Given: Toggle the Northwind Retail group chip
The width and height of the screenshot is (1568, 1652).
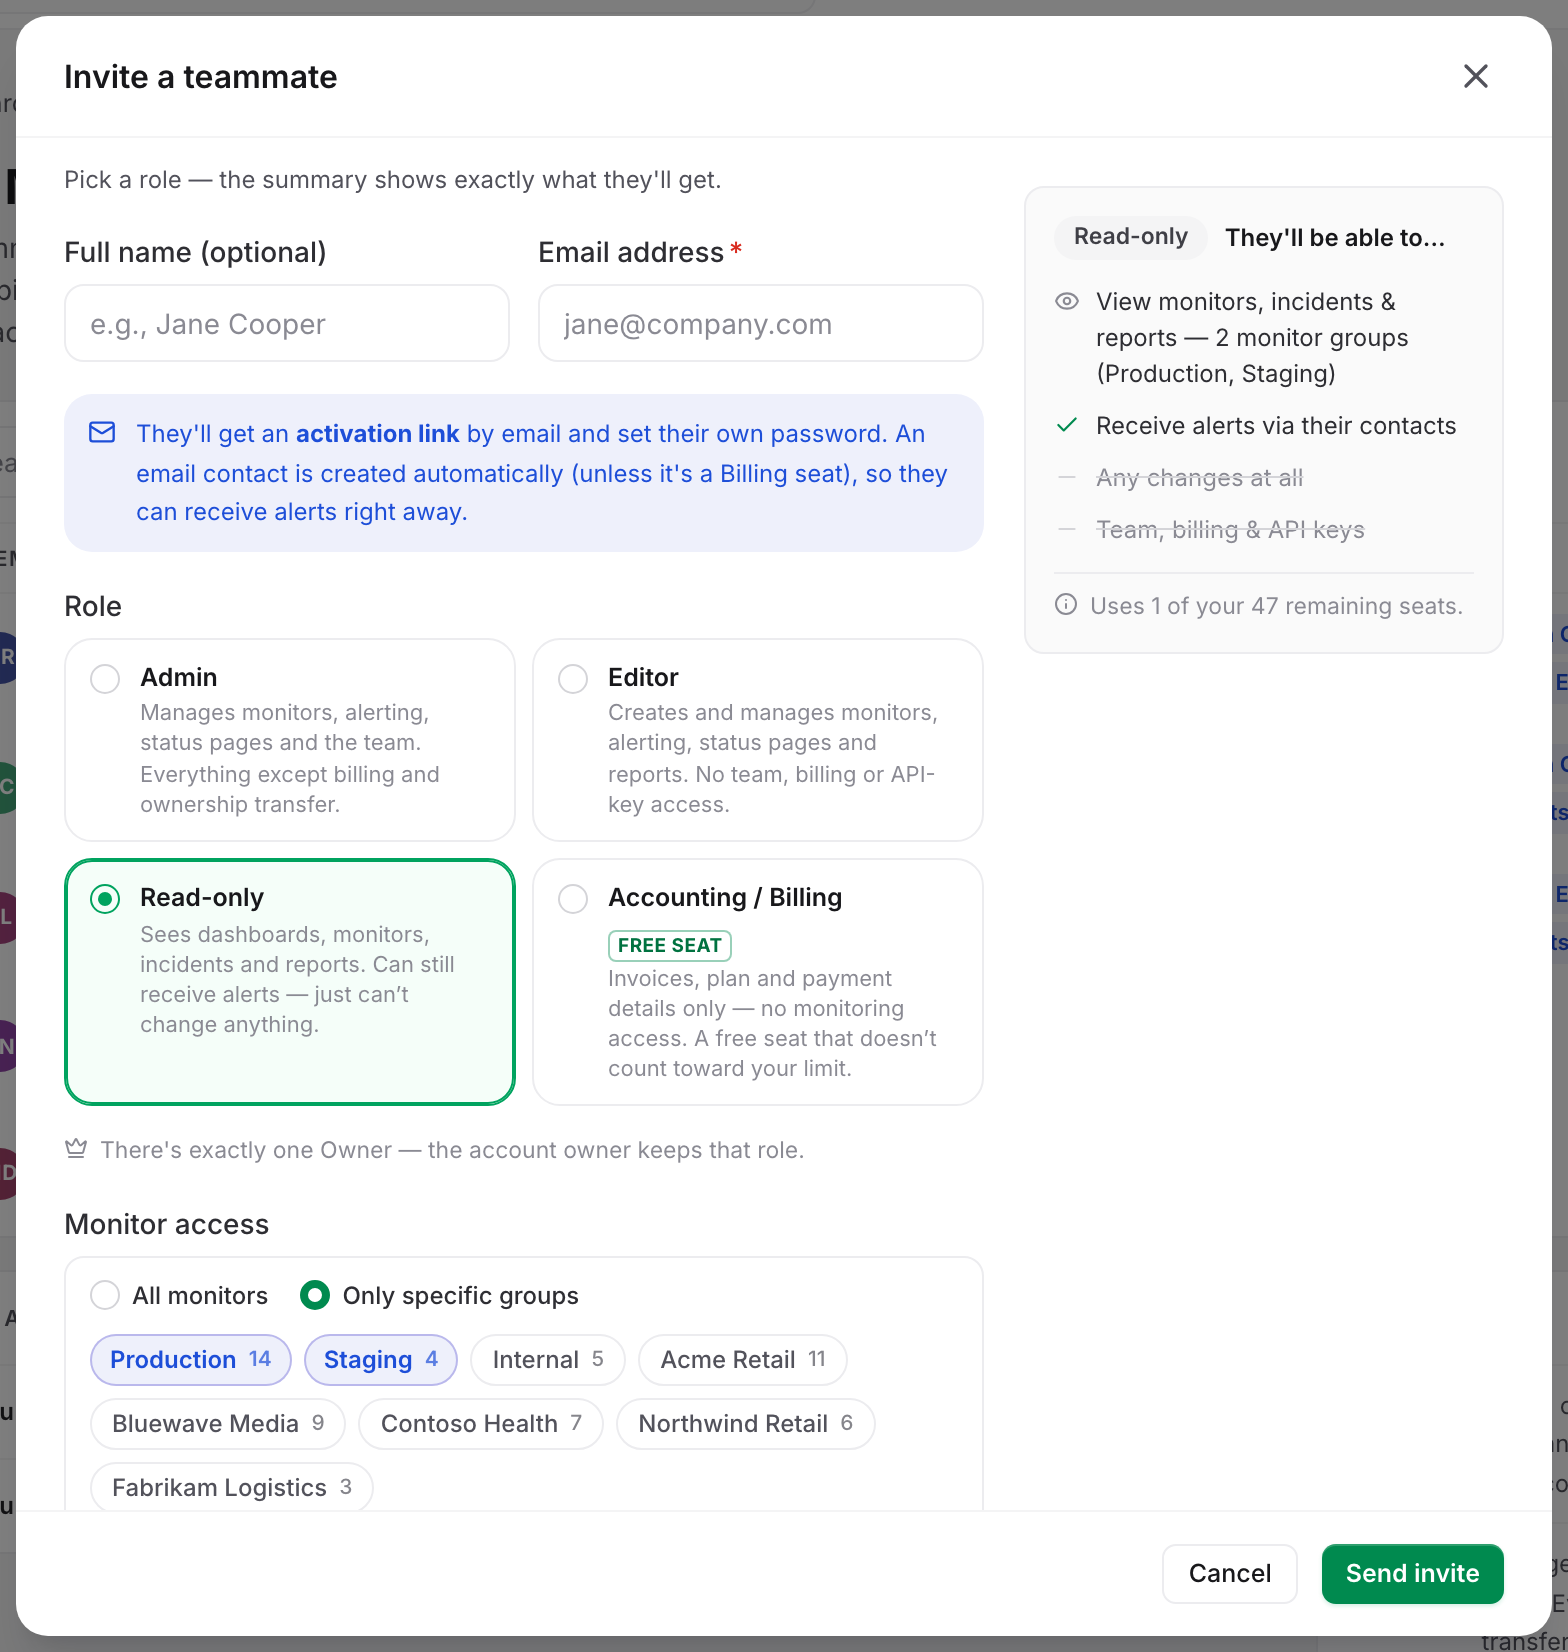Looking at the screenshot, I should coord(746,1424).
